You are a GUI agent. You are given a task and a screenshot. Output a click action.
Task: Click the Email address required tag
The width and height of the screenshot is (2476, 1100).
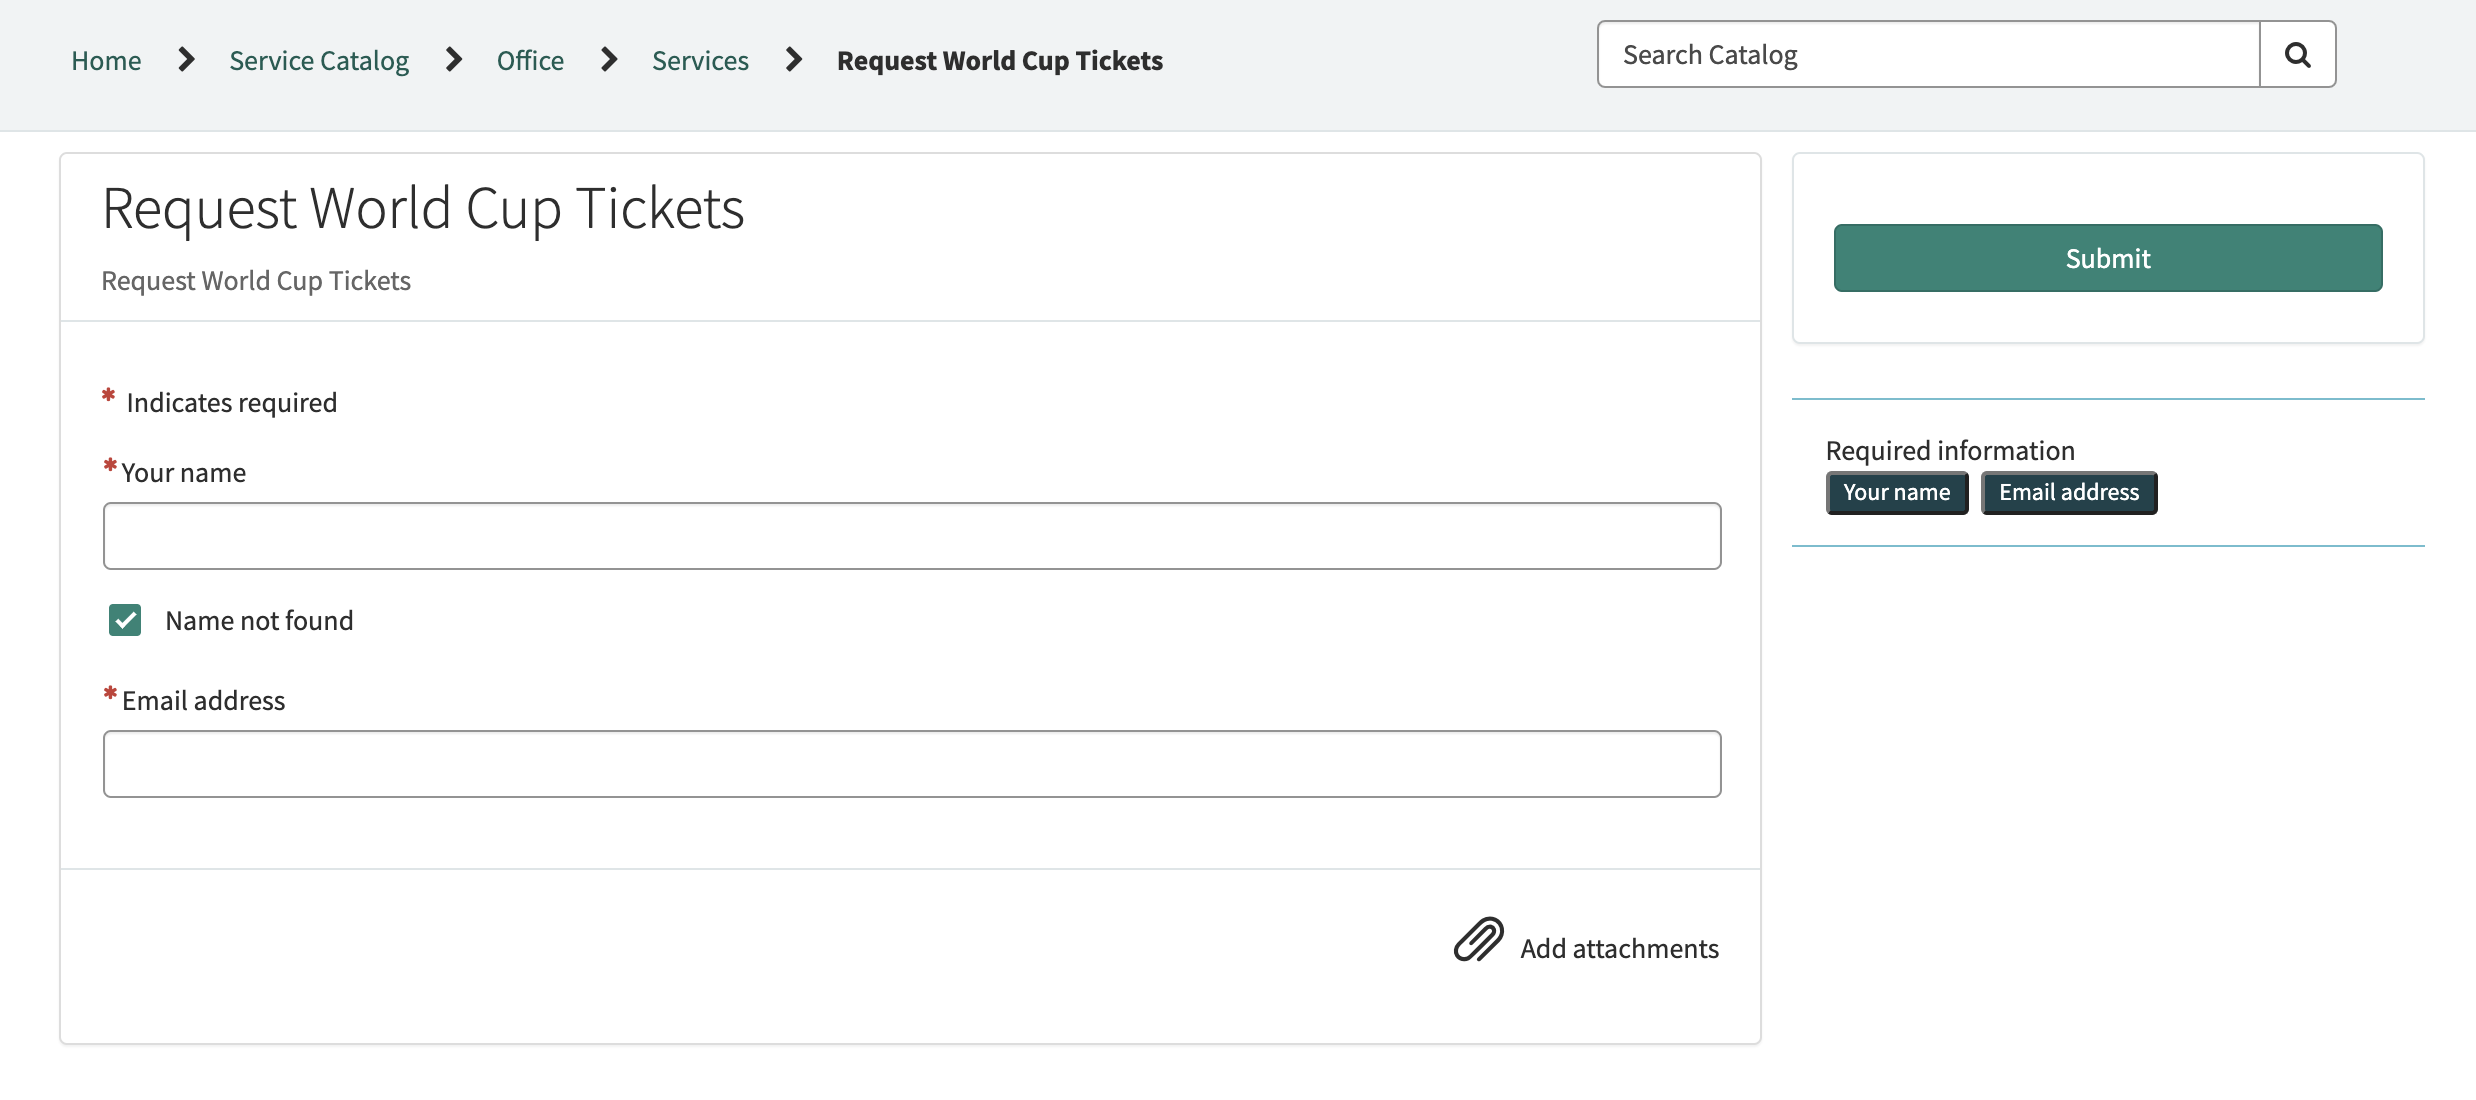click(x=2068, y=493)
